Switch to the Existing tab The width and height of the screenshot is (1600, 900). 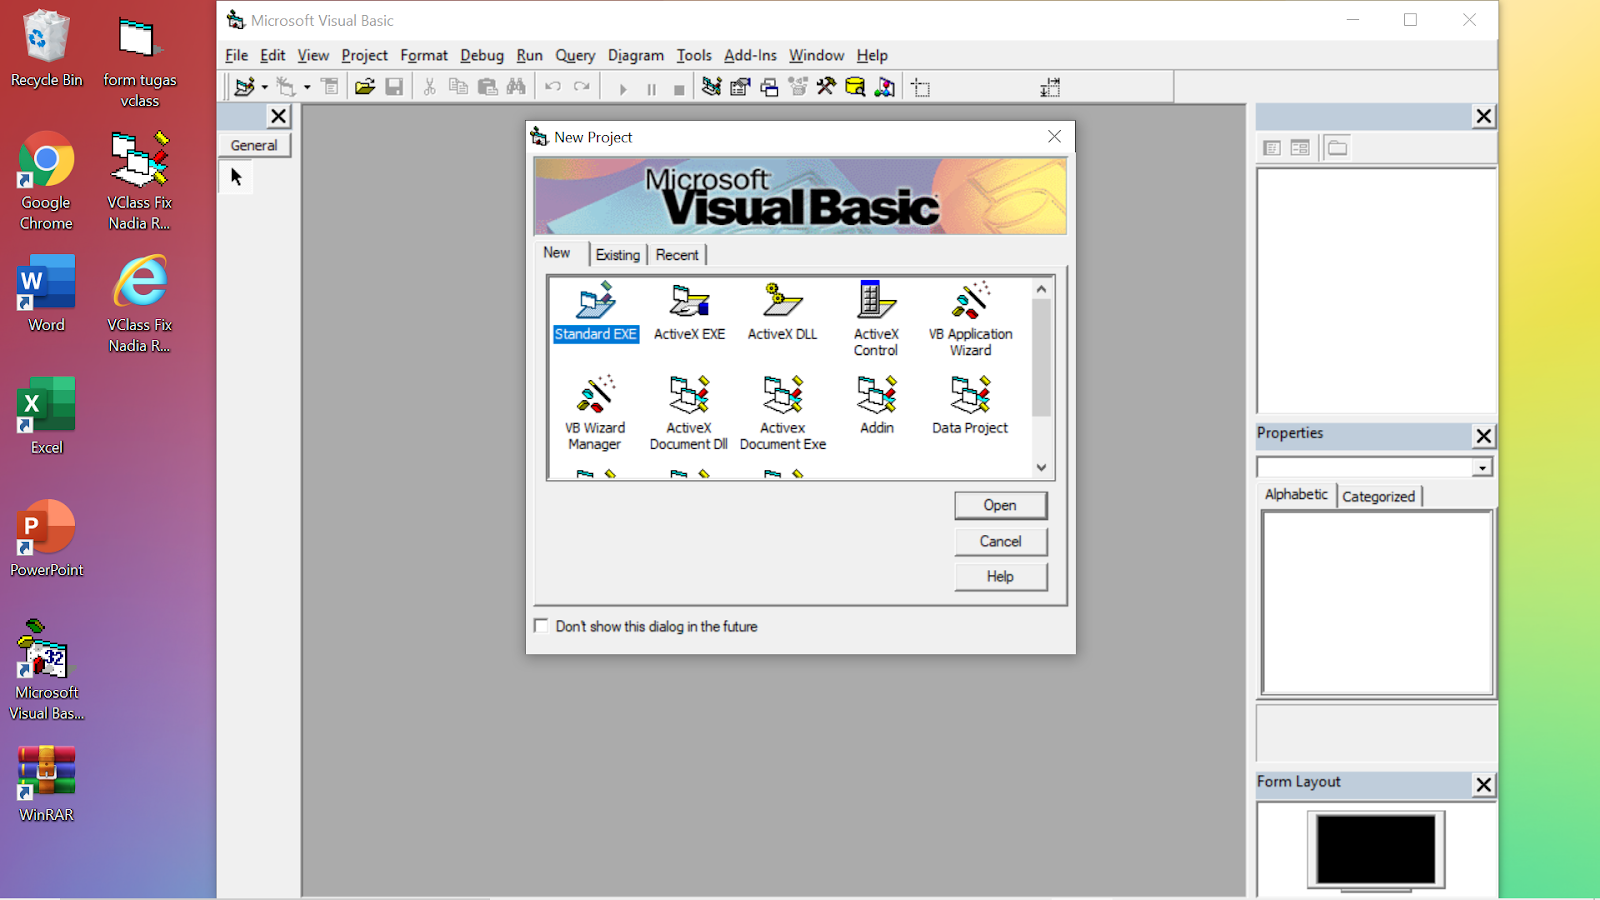tap(618, 255)
